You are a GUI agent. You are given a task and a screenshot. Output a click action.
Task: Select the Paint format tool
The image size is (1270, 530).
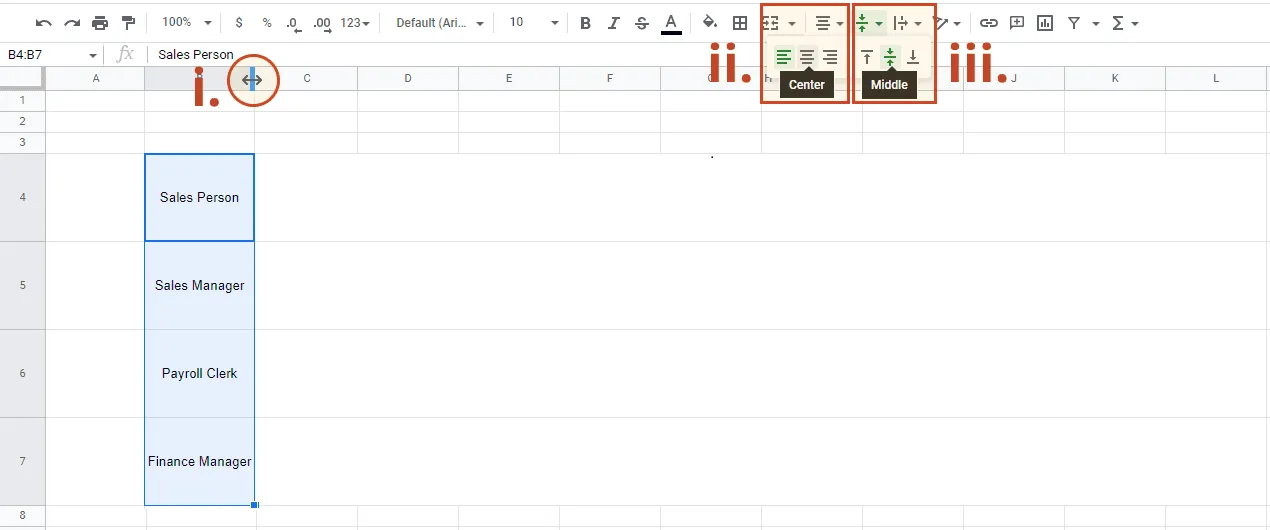click(x=128, y=22)
